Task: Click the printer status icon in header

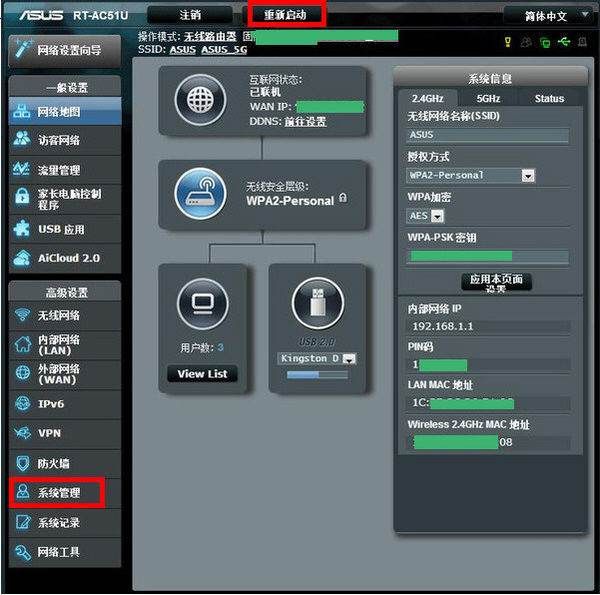Action: click(582, 41)
